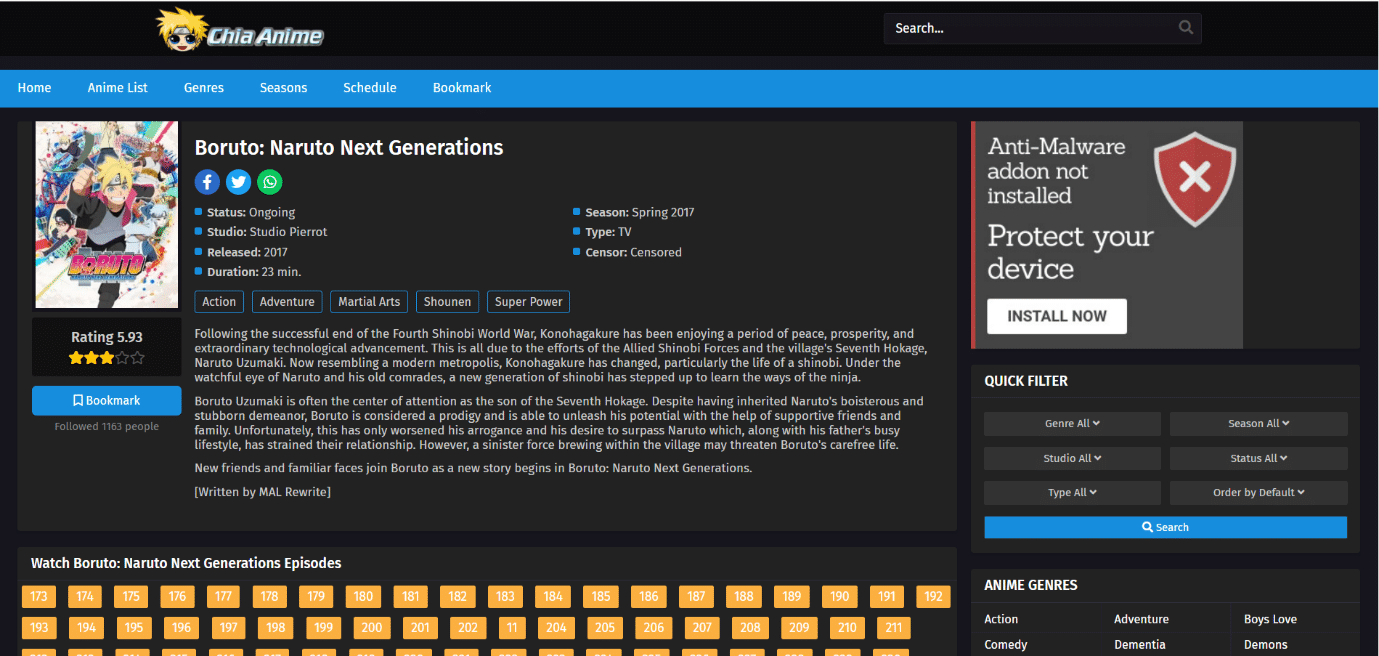Open Bookmark in the navigation bar
This screenshot has height=656, width=1379.
coord(462,88)
